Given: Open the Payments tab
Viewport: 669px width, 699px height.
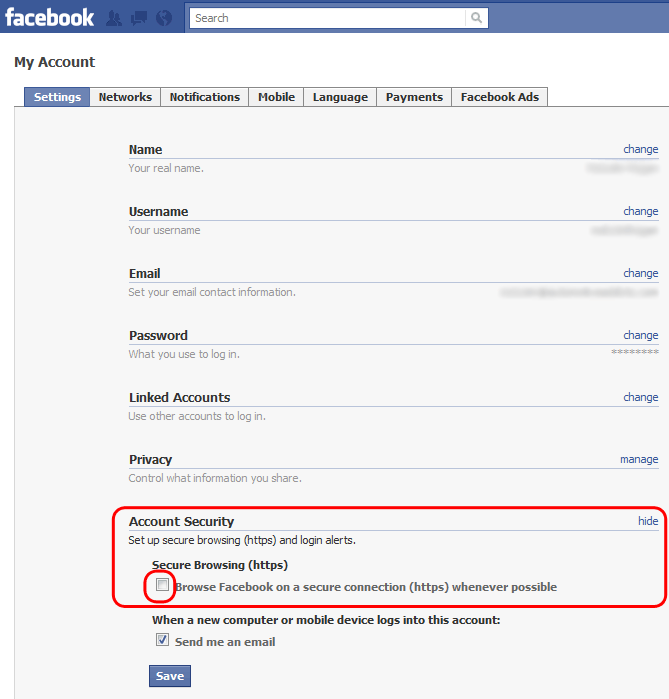Looking at the screenshot, I should pyautogui.click(x=414, y=97).
